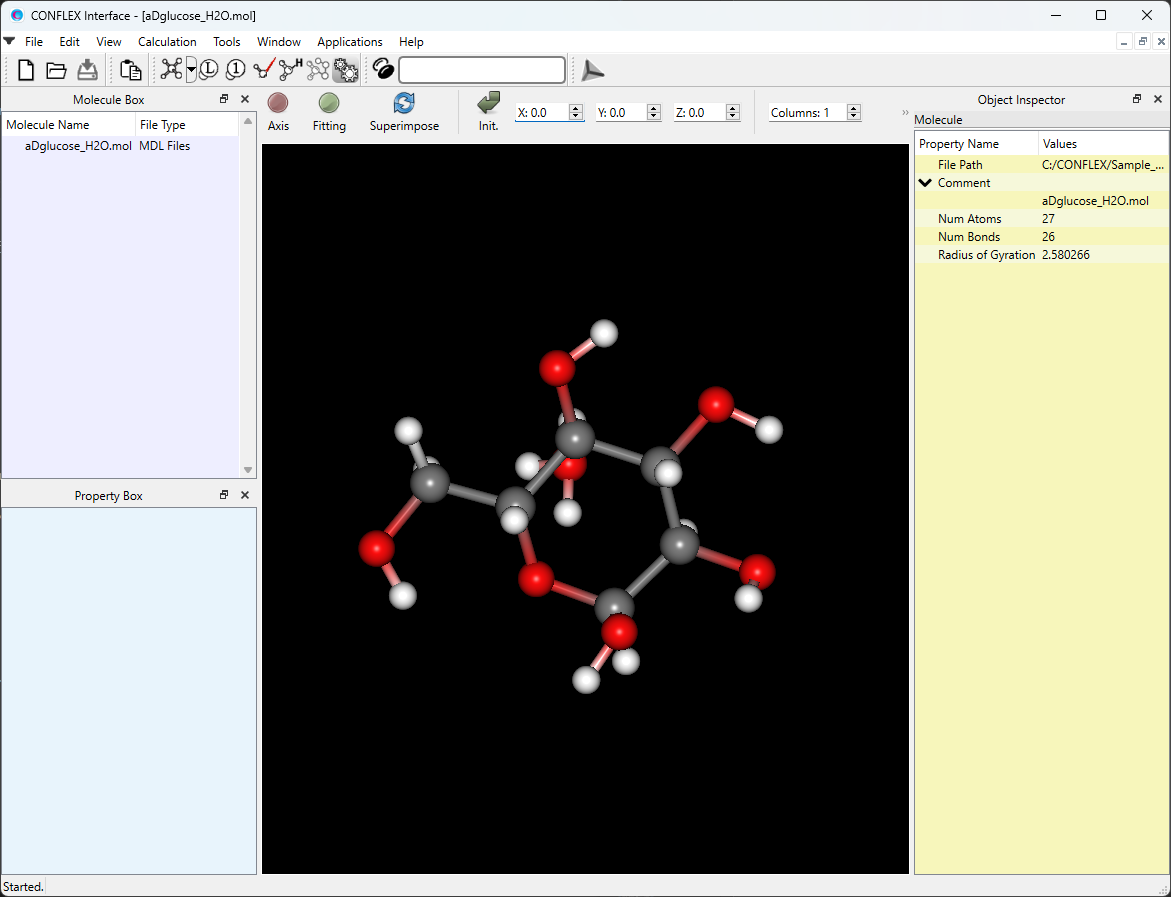Click inside the toolbar search field
The width and height of the screenshot is (1171, 897).
[481, 70]
